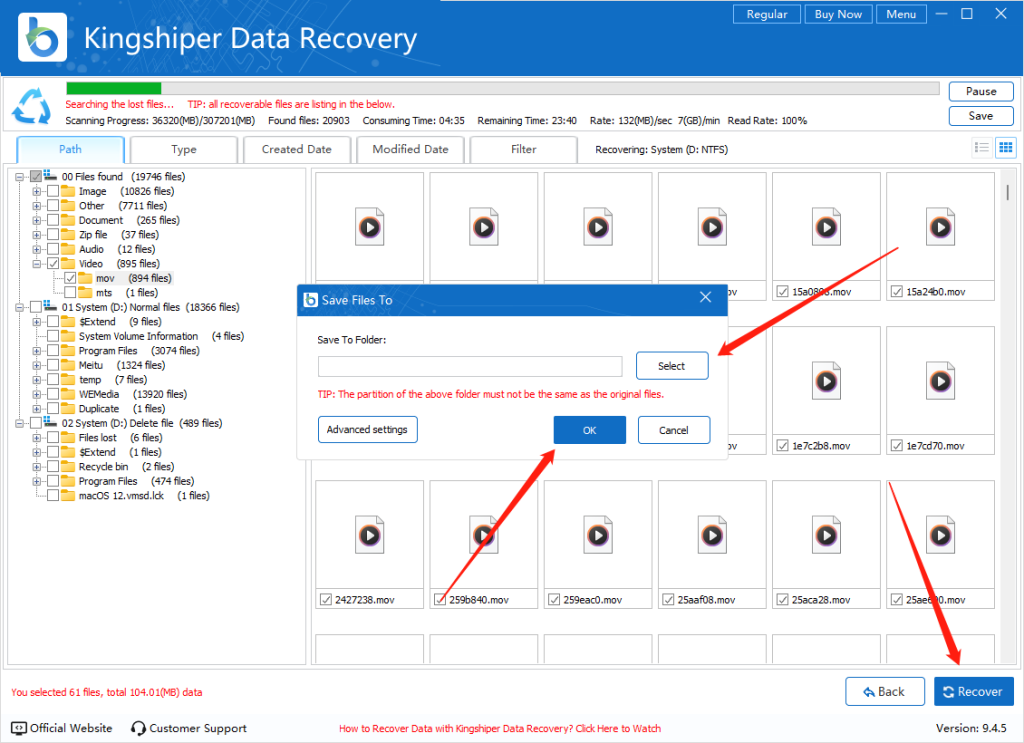Click the Audio folder icon
This screenshot has width=1024, height=743.
[68, 249]
